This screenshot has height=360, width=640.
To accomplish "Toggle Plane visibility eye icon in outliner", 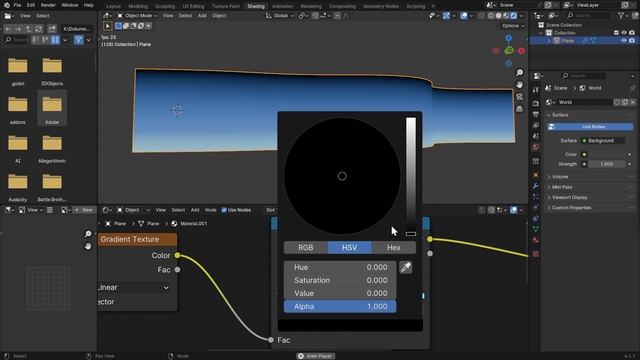I will pos(624,40).
